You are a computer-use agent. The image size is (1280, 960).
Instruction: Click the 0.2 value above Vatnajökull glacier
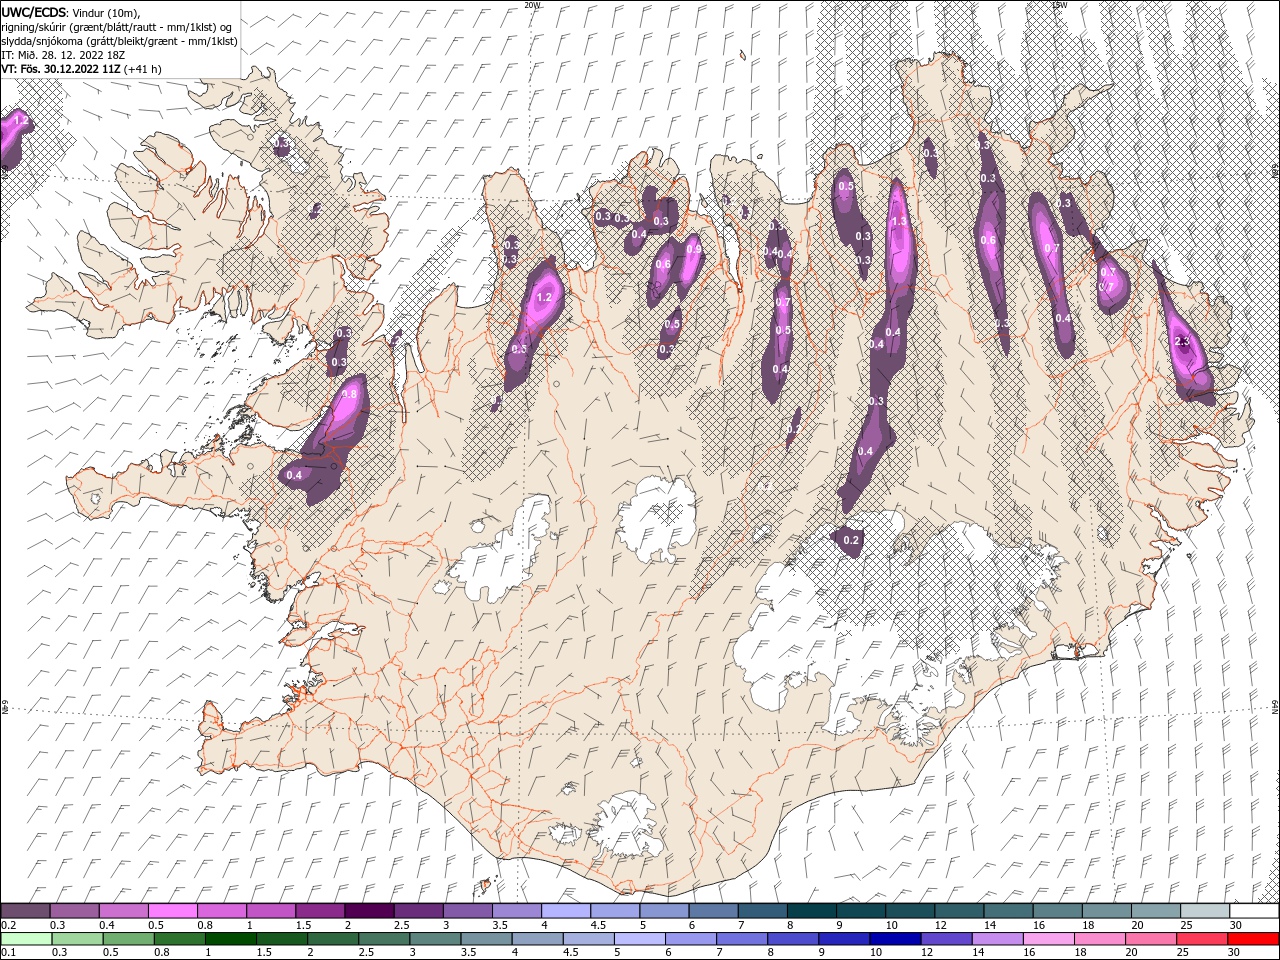(x=851, y=540)
